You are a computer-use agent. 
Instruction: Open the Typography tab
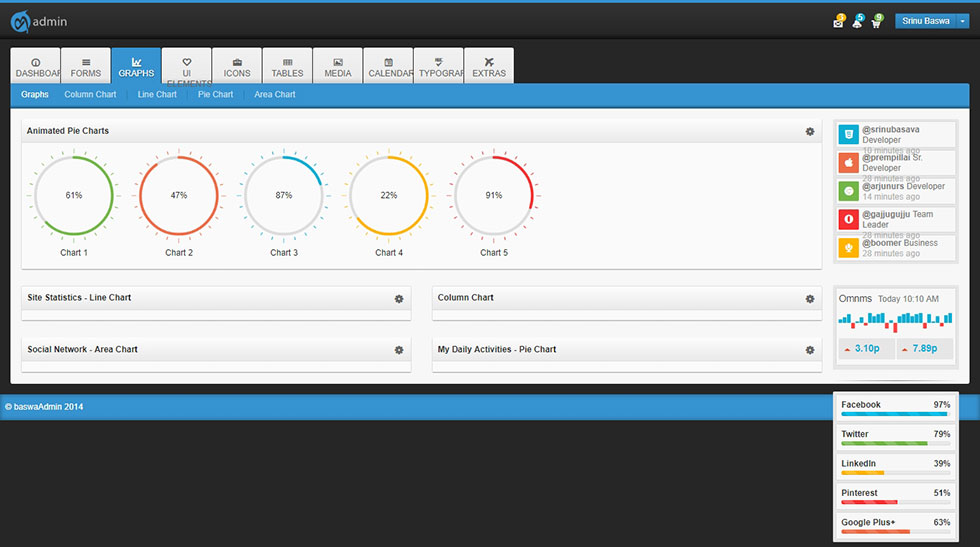point(439,66)
